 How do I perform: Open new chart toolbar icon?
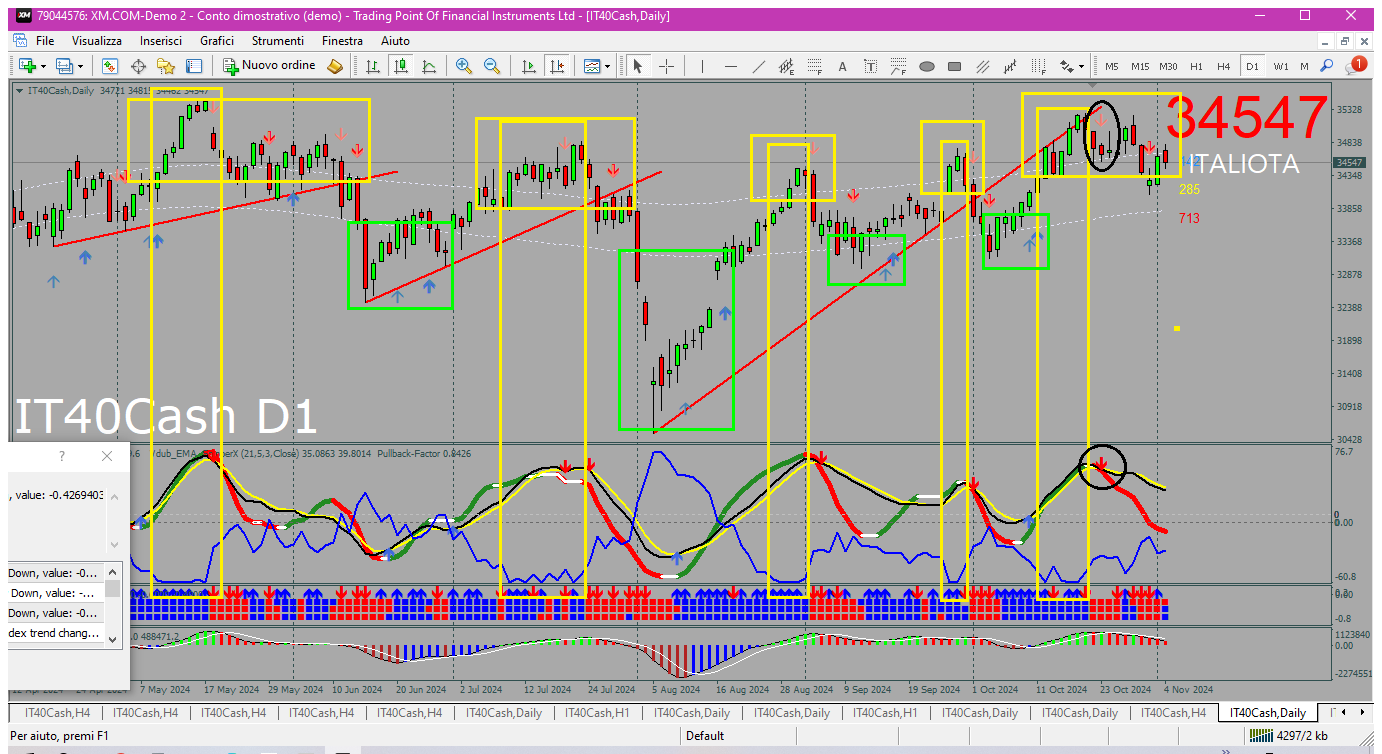26,66
